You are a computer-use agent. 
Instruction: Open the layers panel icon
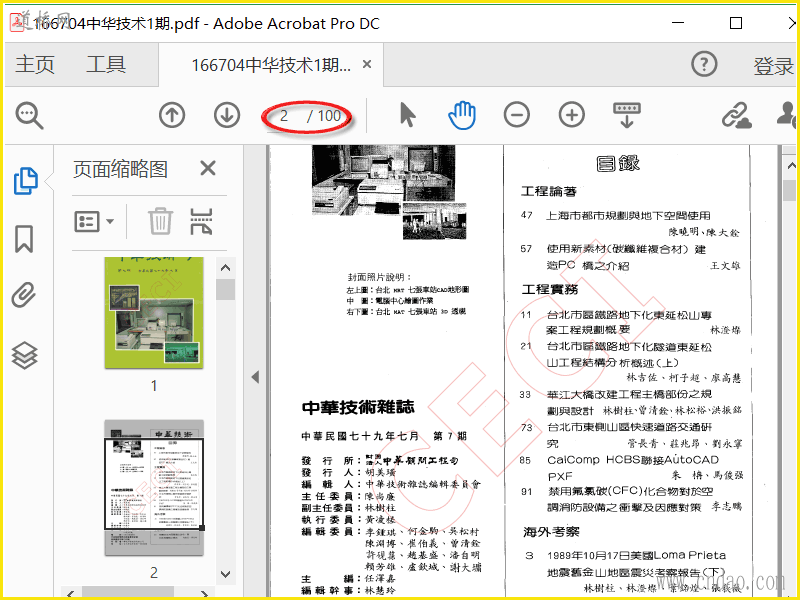(x=24, y=355)
